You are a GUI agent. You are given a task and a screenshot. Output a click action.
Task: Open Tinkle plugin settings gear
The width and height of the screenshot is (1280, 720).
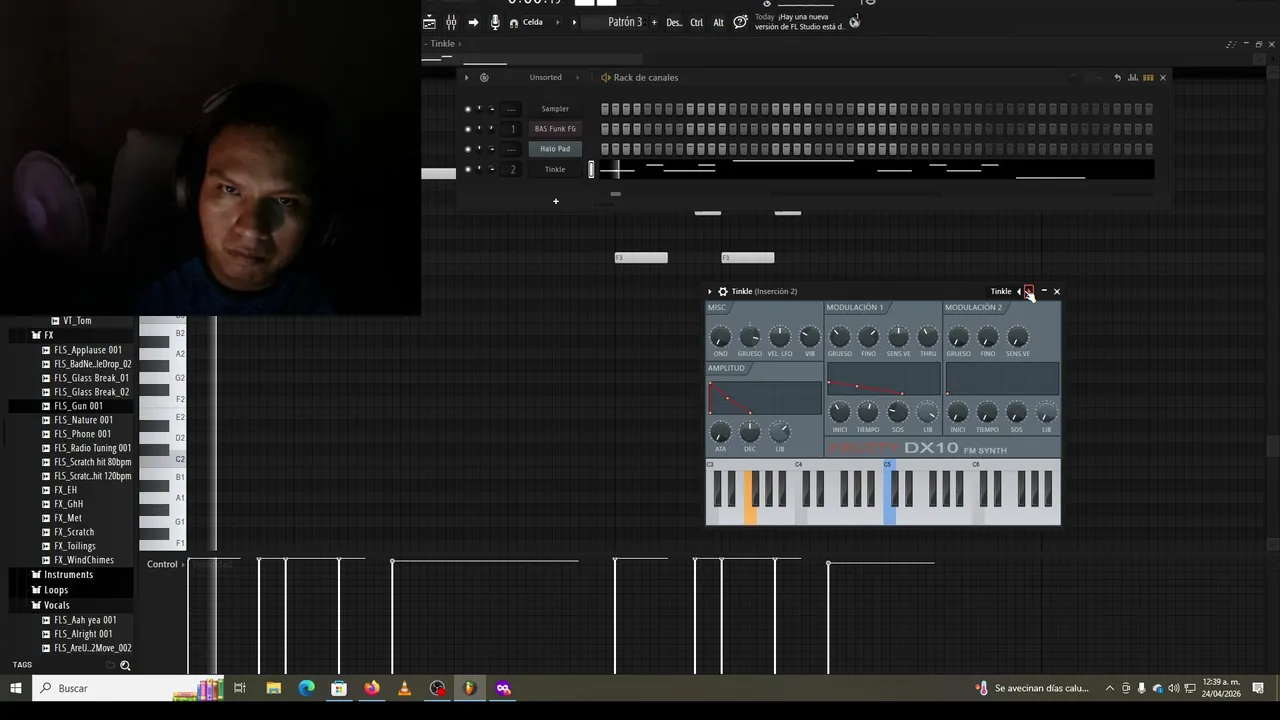click(723, 292)
